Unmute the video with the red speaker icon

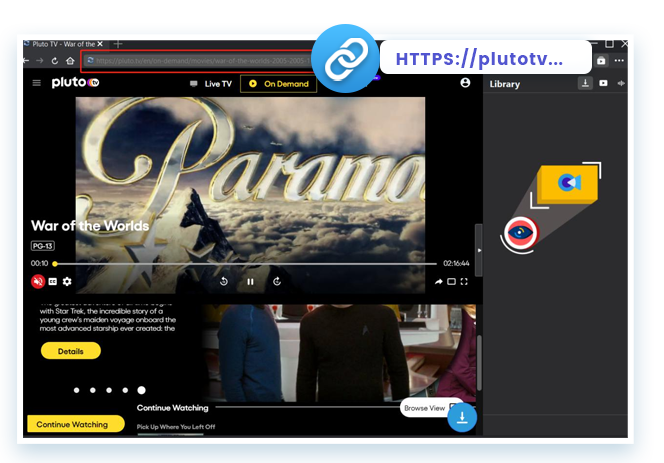point(38,281)
